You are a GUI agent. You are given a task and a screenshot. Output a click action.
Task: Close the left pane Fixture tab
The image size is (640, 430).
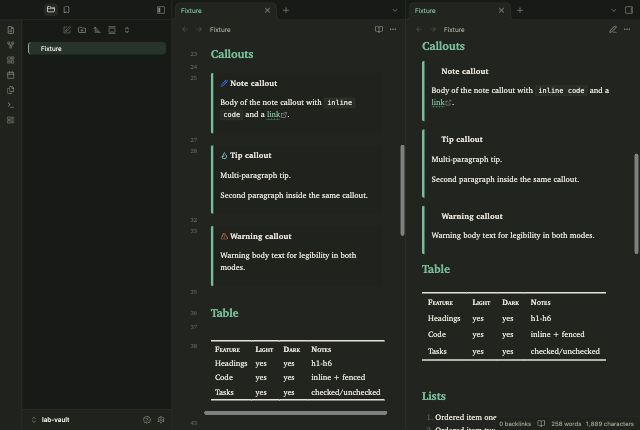[267, 11]
